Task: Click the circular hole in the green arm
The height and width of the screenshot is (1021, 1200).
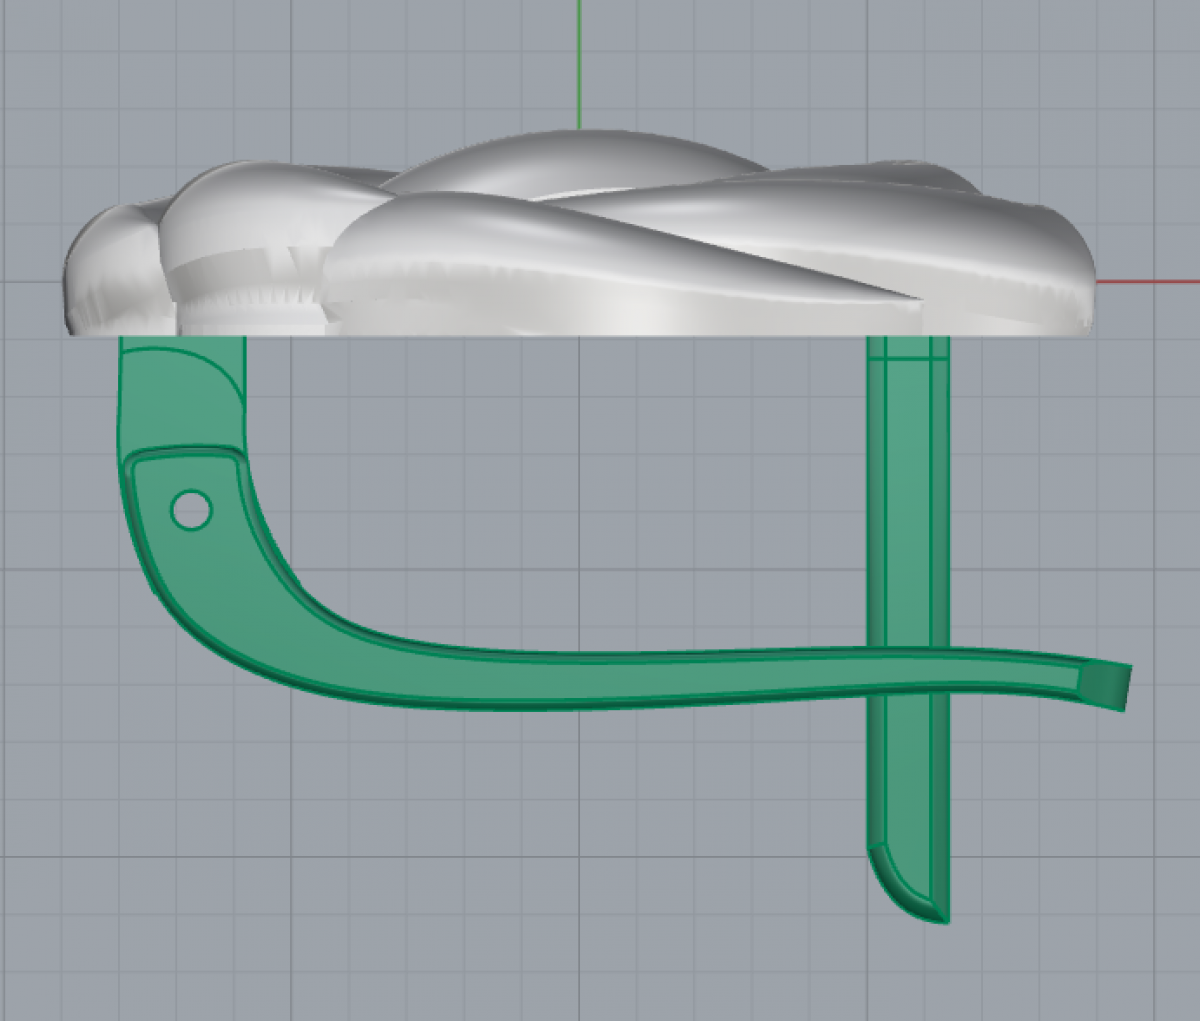Action: pyautogui.click(x=191, y=510)
